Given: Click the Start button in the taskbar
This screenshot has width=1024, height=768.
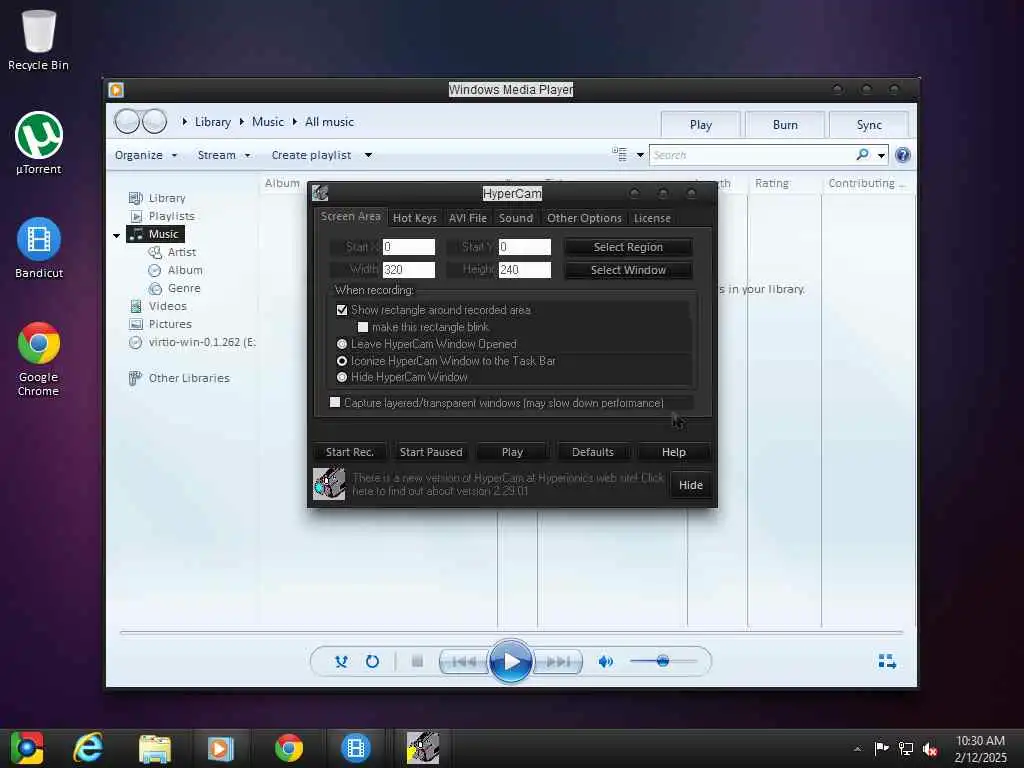Looking at the screenshot, I should [27, 748].
